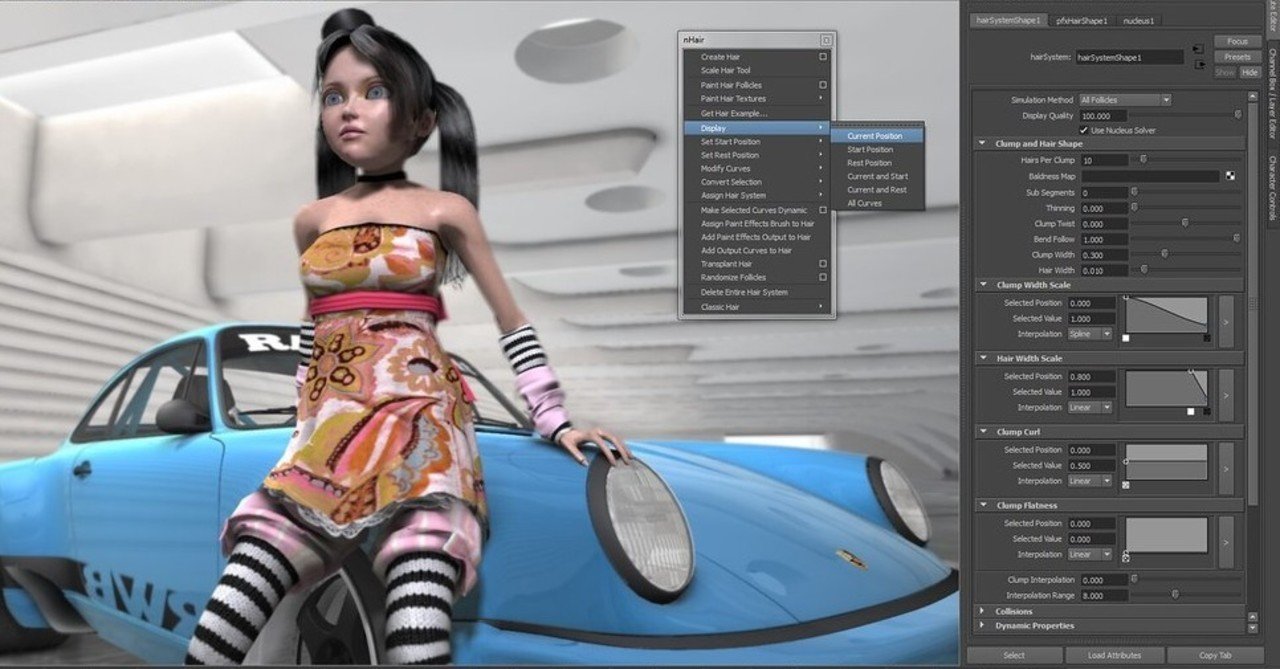Switch to nucleus1 tab
Viewport: 1280px width, 669px height.
(1138, 20)
